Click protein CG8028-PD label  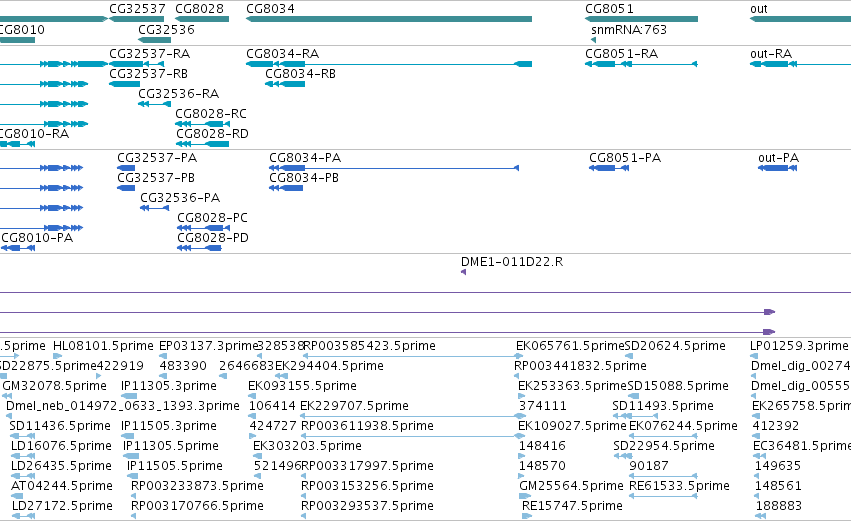tap(213, 238)
